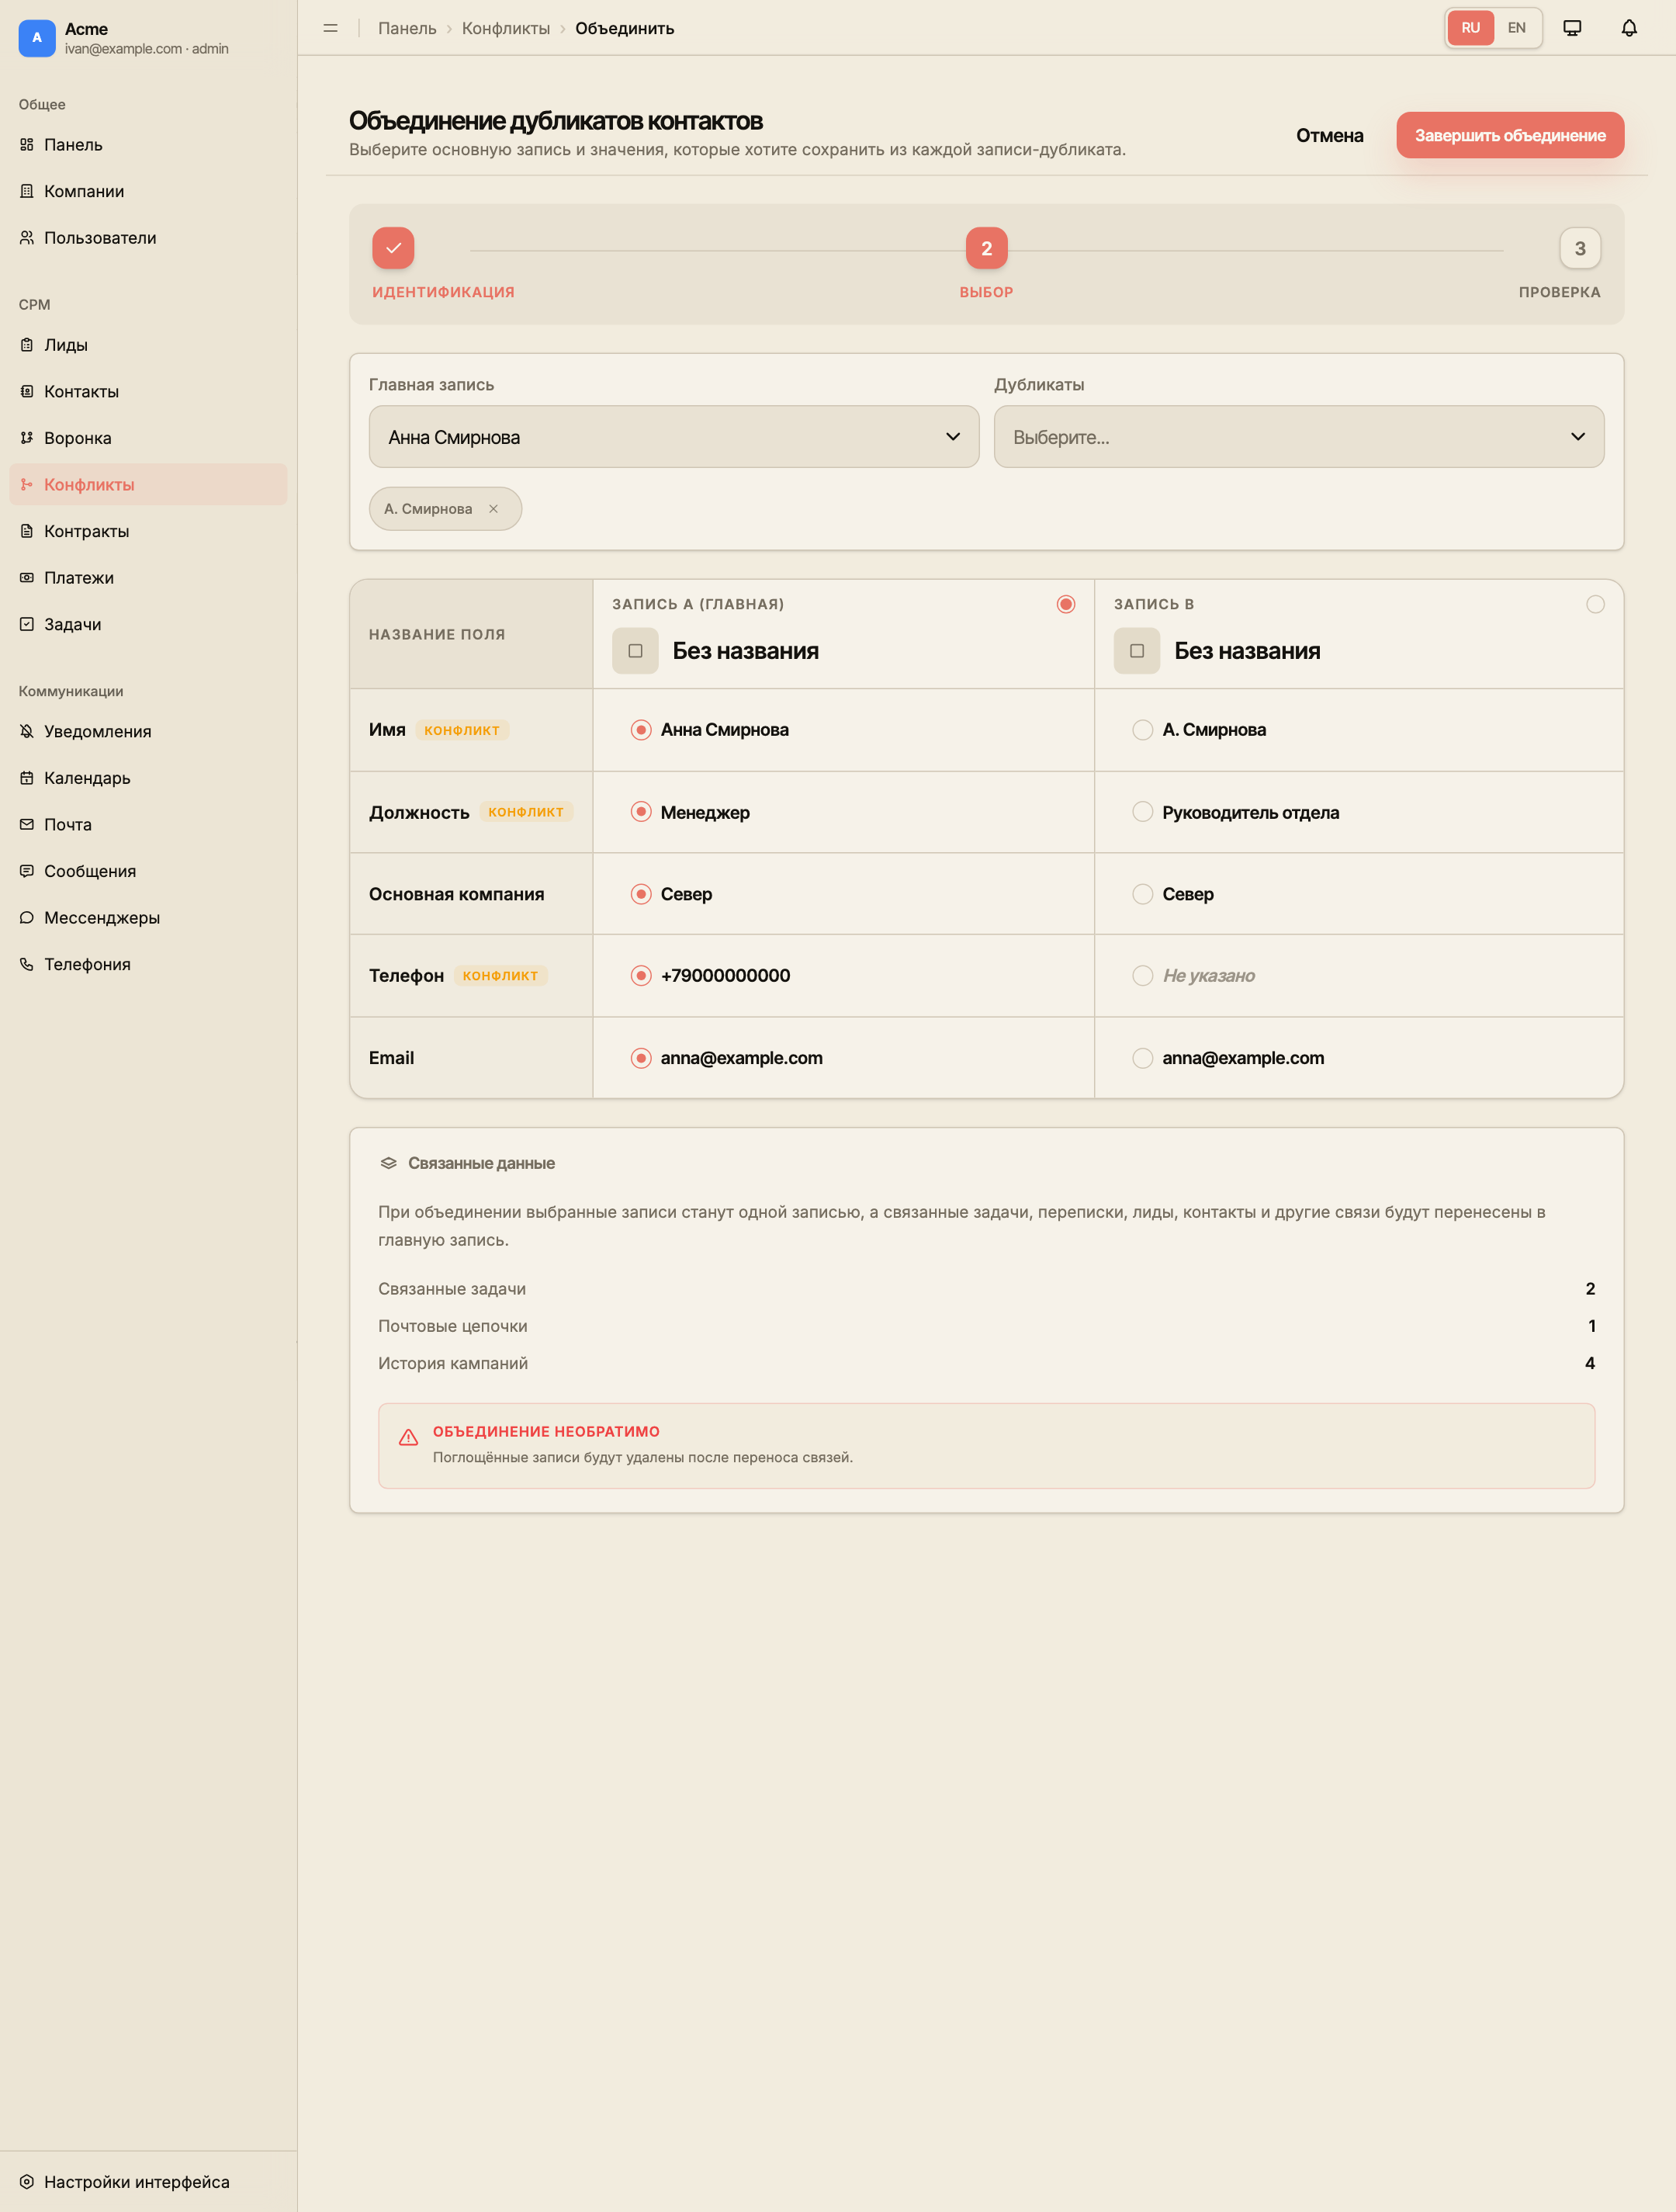
Task: Select Запись B as main record
Action: click(x=1595, y=604)
